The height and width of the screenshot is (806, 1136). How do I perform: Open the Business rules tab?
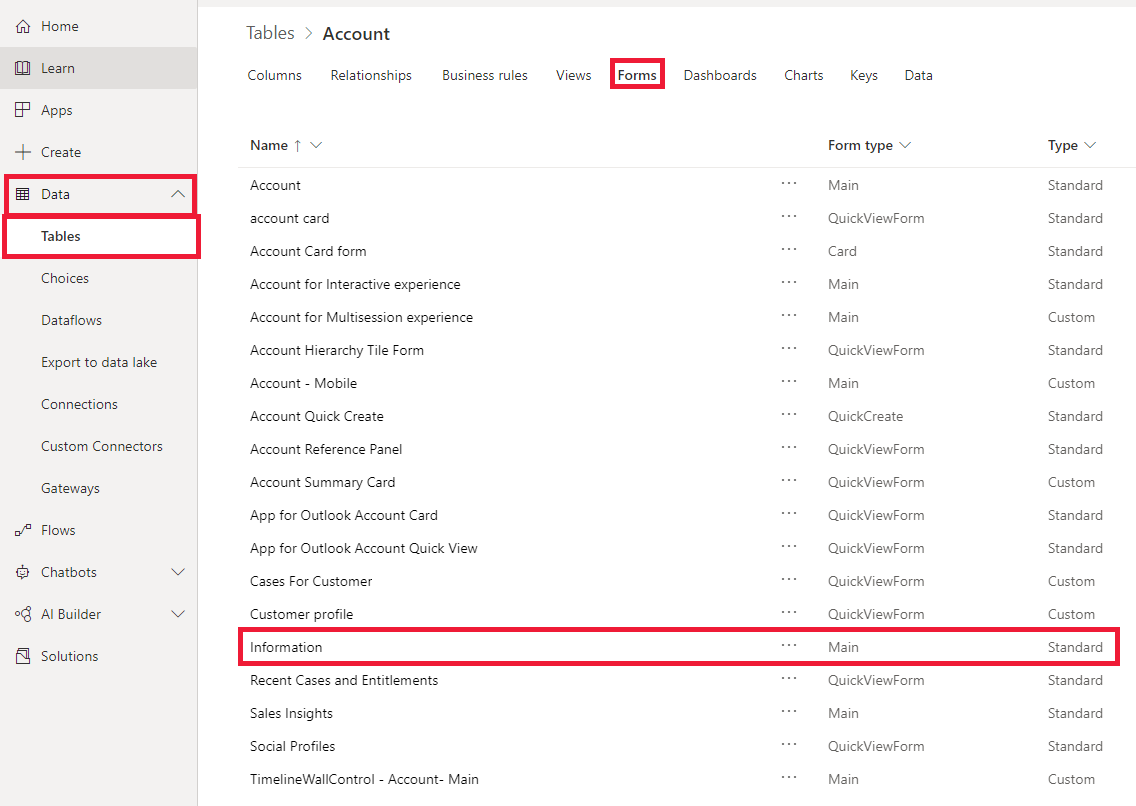coord(484,74)
